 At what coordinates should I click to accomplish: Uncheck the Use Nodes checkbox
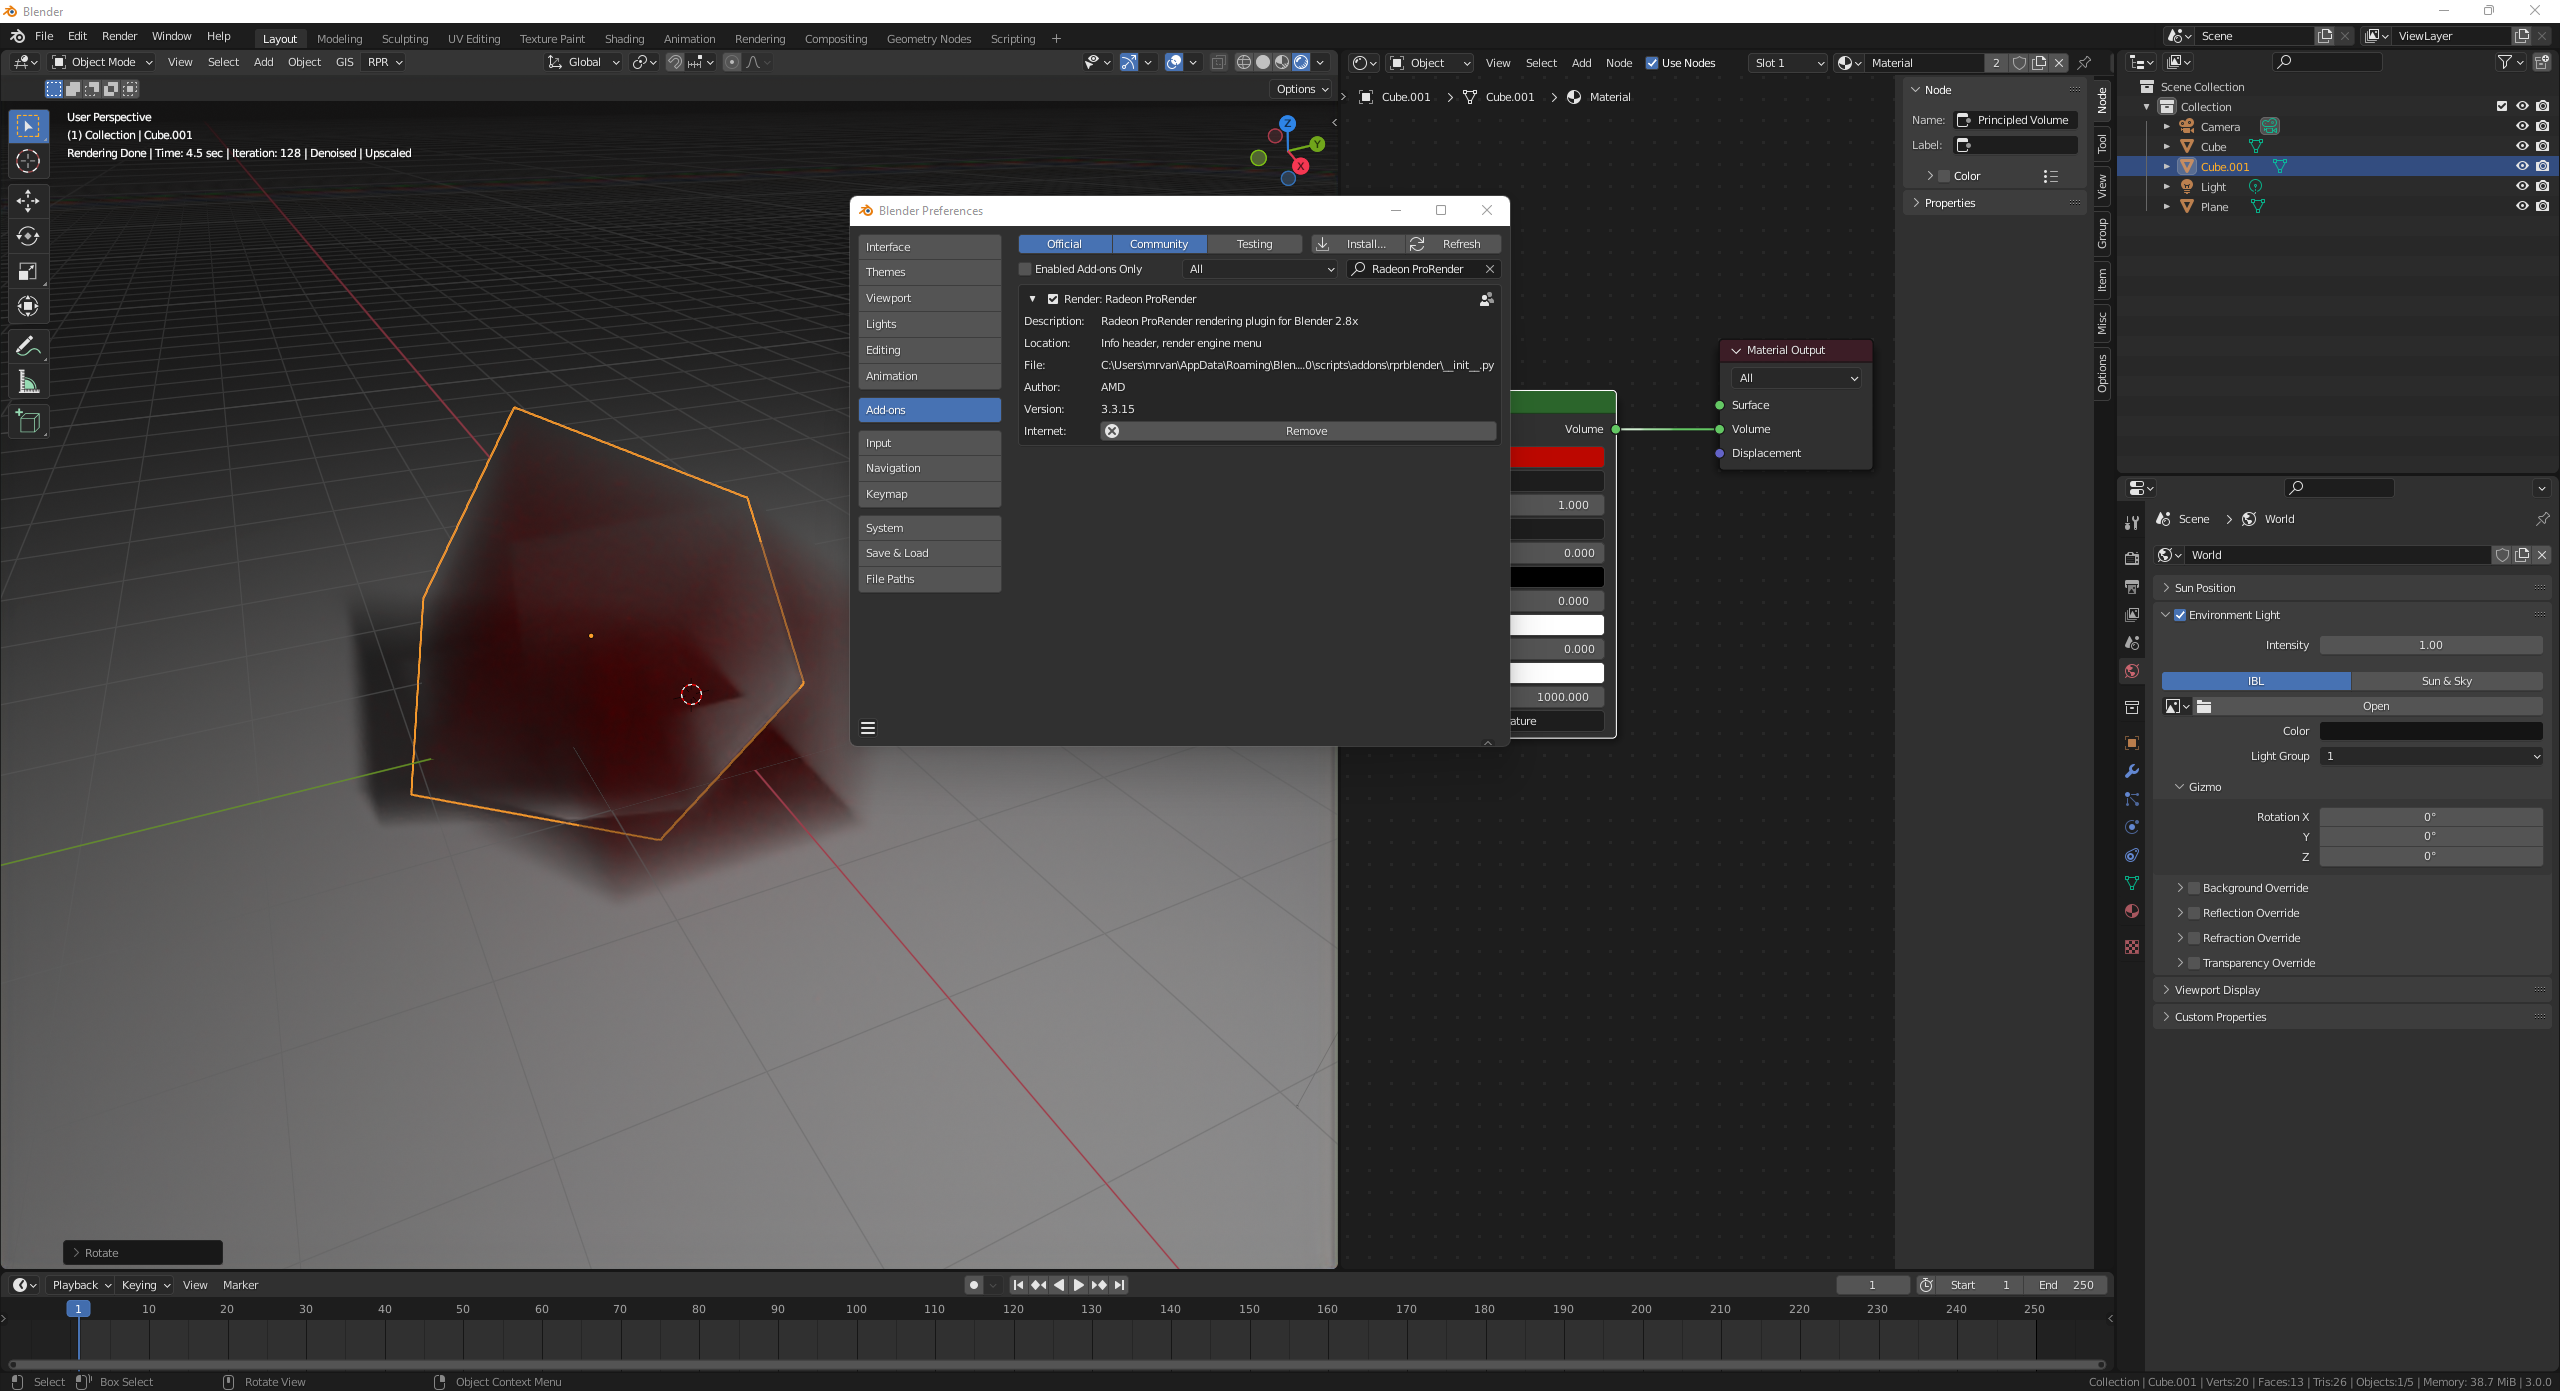click(1652, 63)
